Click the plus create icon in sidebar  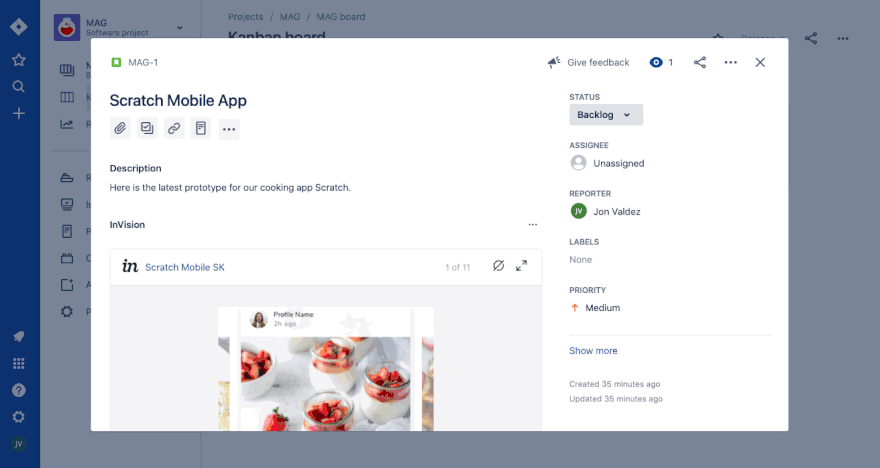click(19, 113)
